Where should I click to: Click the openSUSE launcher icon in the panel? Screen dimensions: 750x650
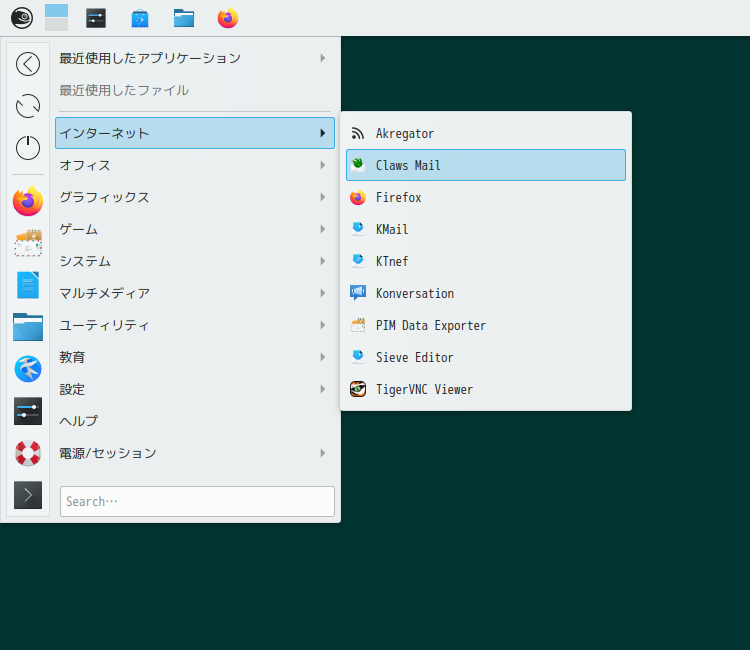click(x=22, y=18)
